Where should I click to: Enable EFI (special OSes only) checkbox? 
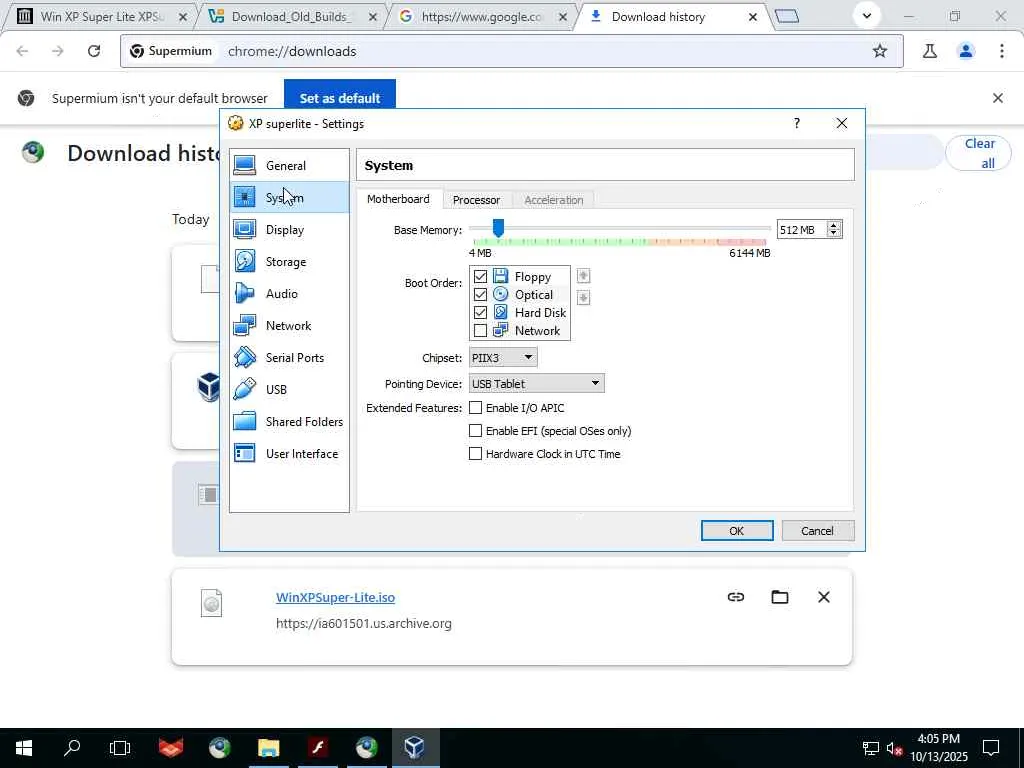tap(475, 430)
